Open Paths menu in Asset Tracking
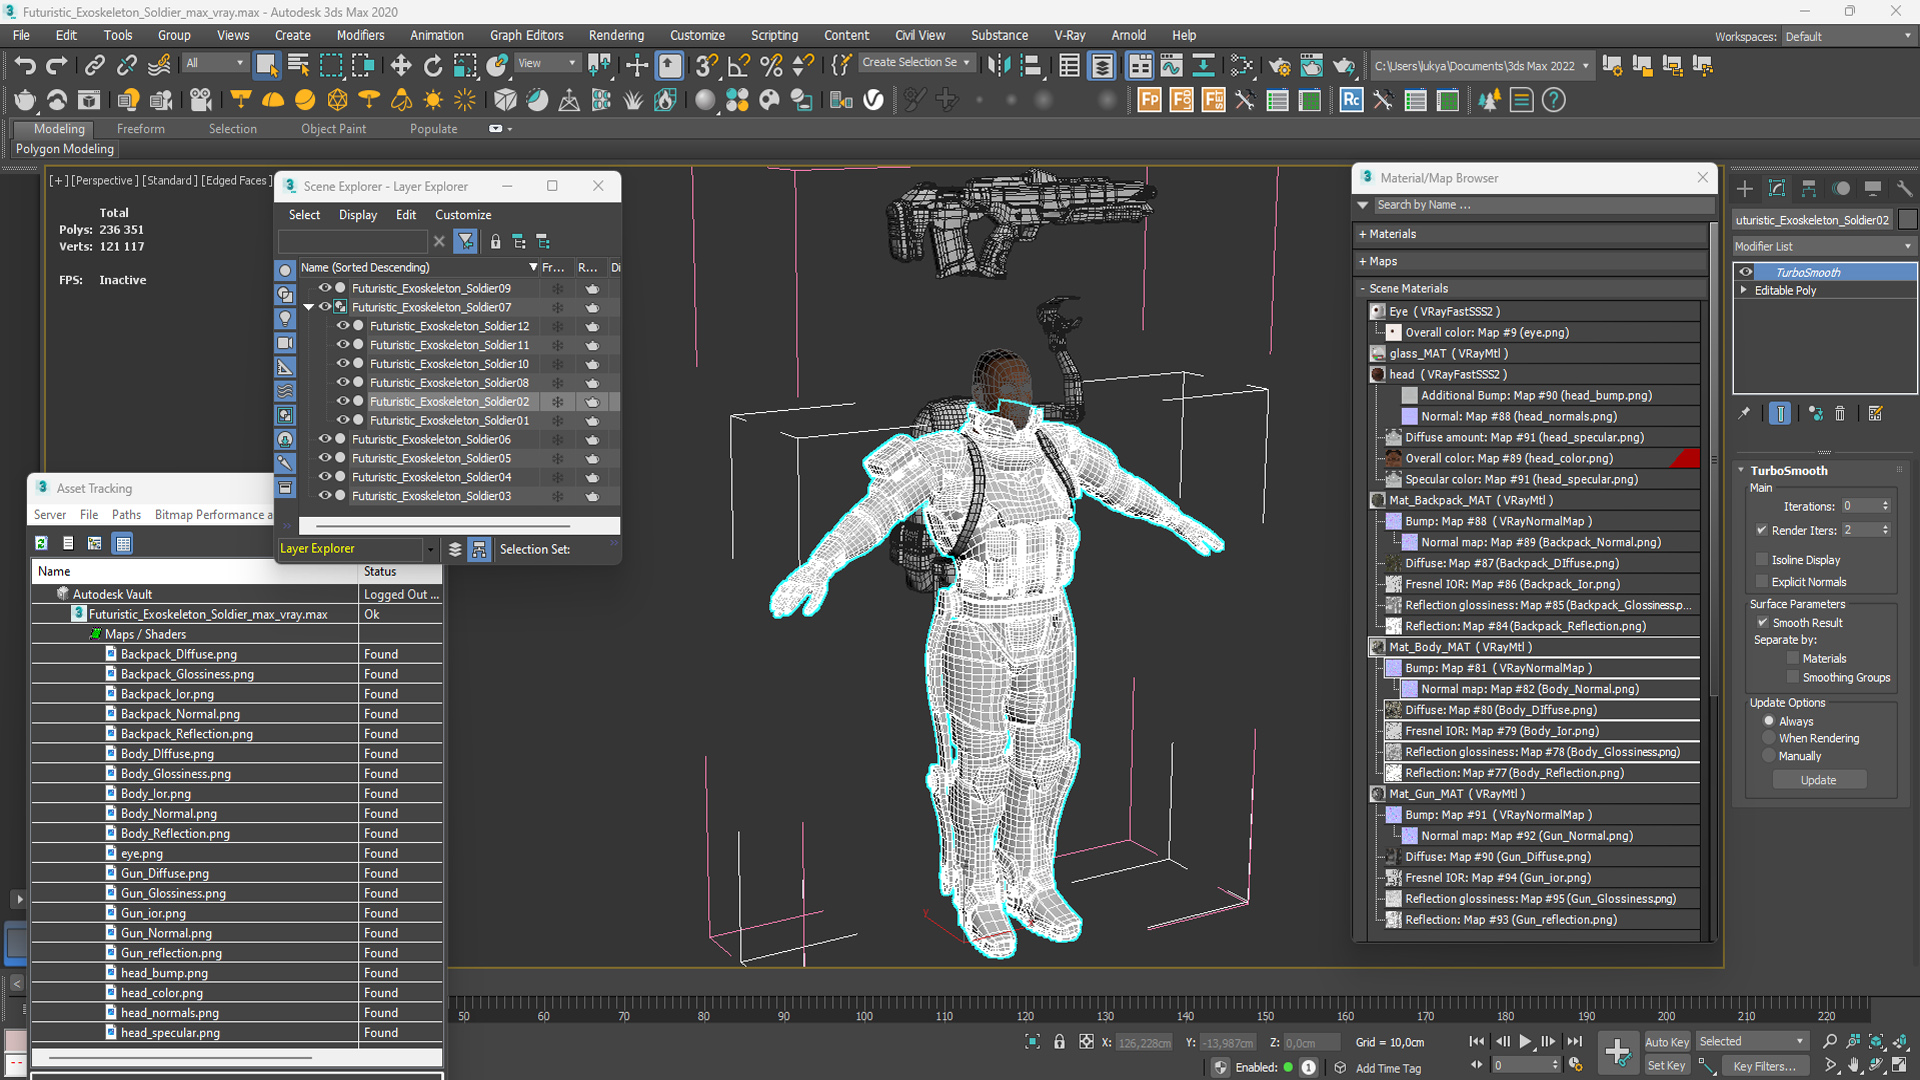The width and height of the screenshot is (1920, 1080). pos(126,515)
